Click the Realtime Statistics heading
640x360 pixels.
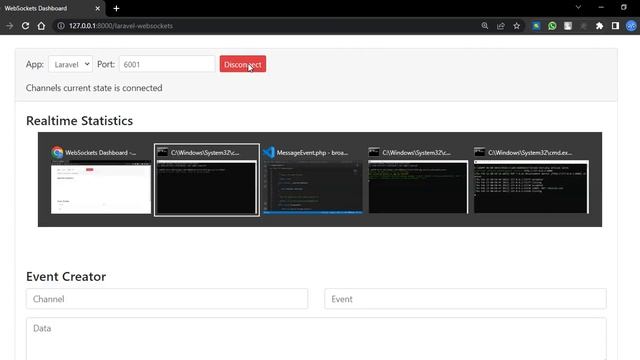pos(79,121)
